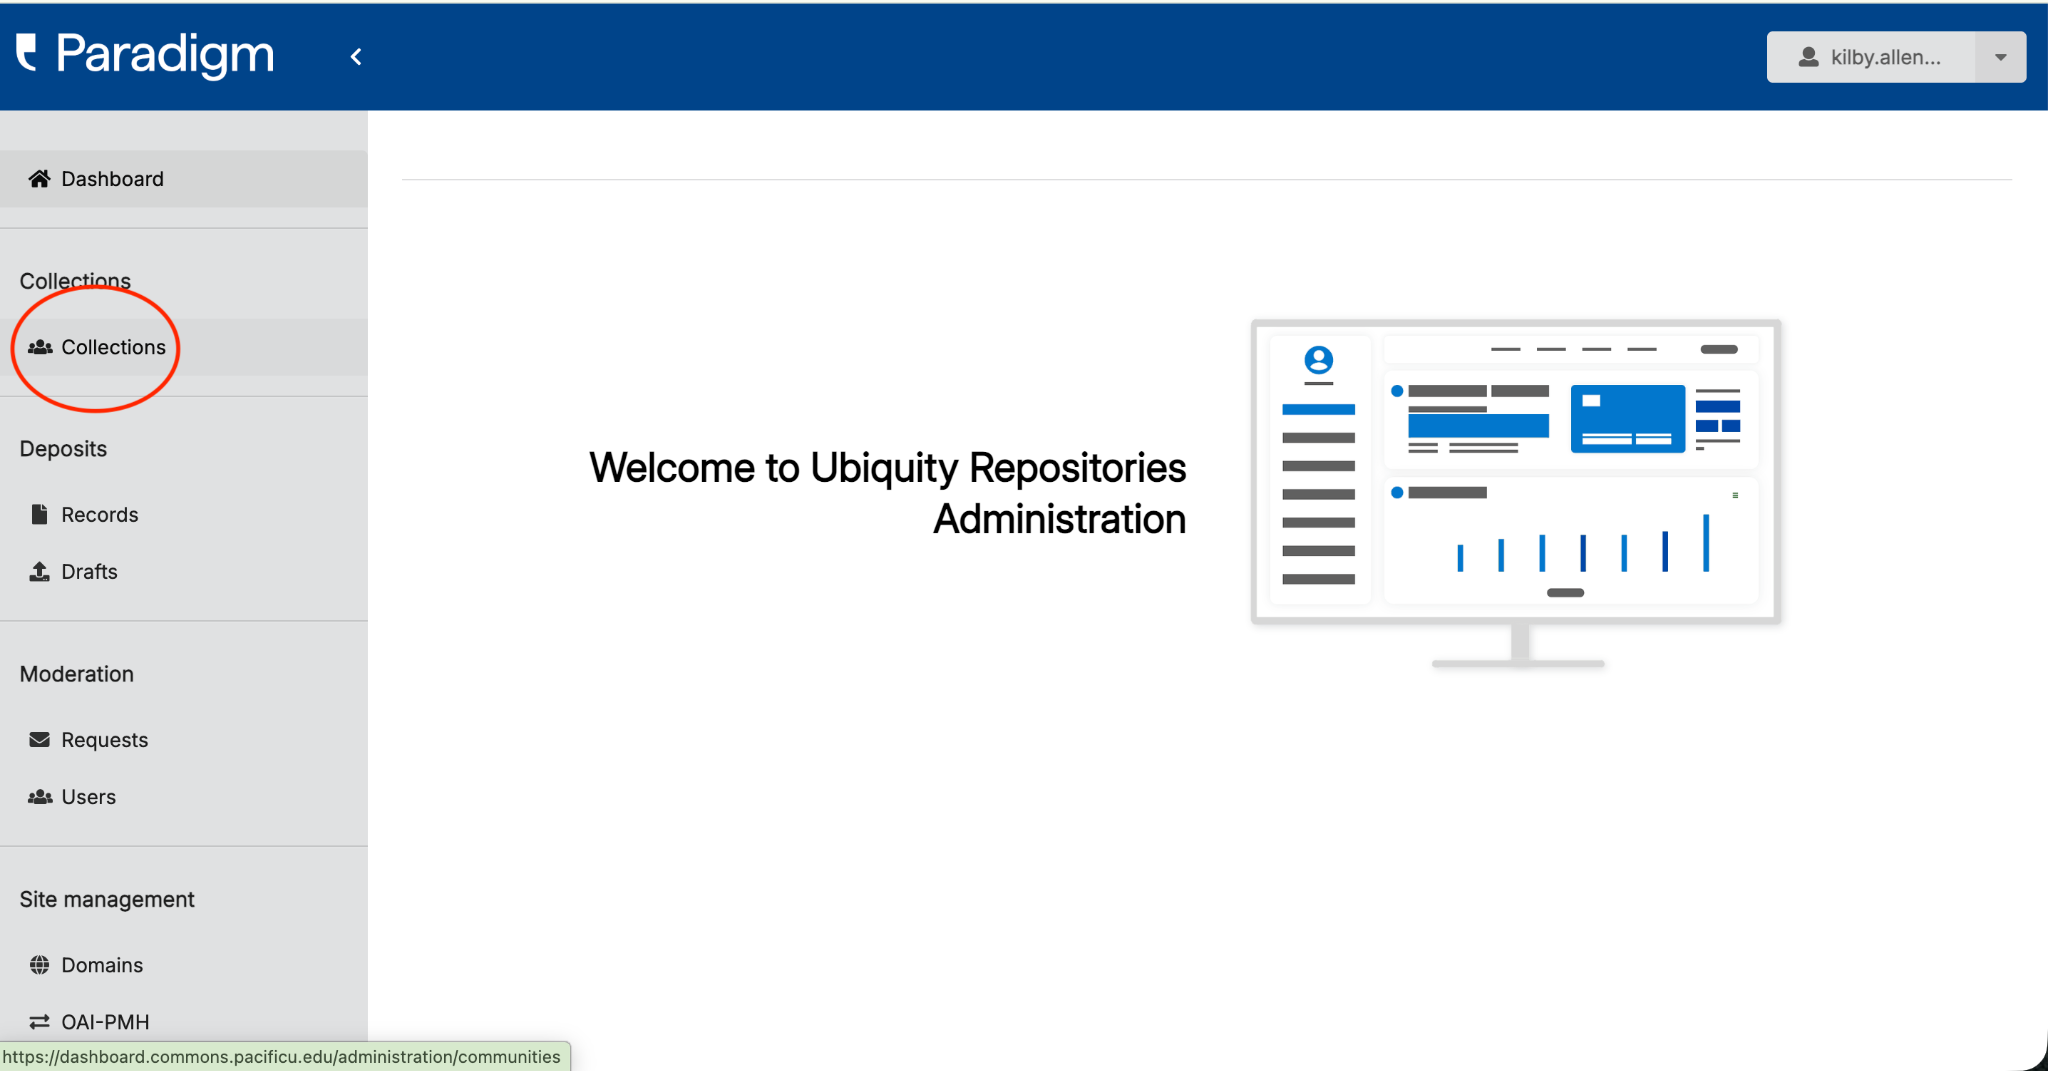Click the Dashboard home icon
Viewport: 2048px width, 1071px height.
point(39,179)
